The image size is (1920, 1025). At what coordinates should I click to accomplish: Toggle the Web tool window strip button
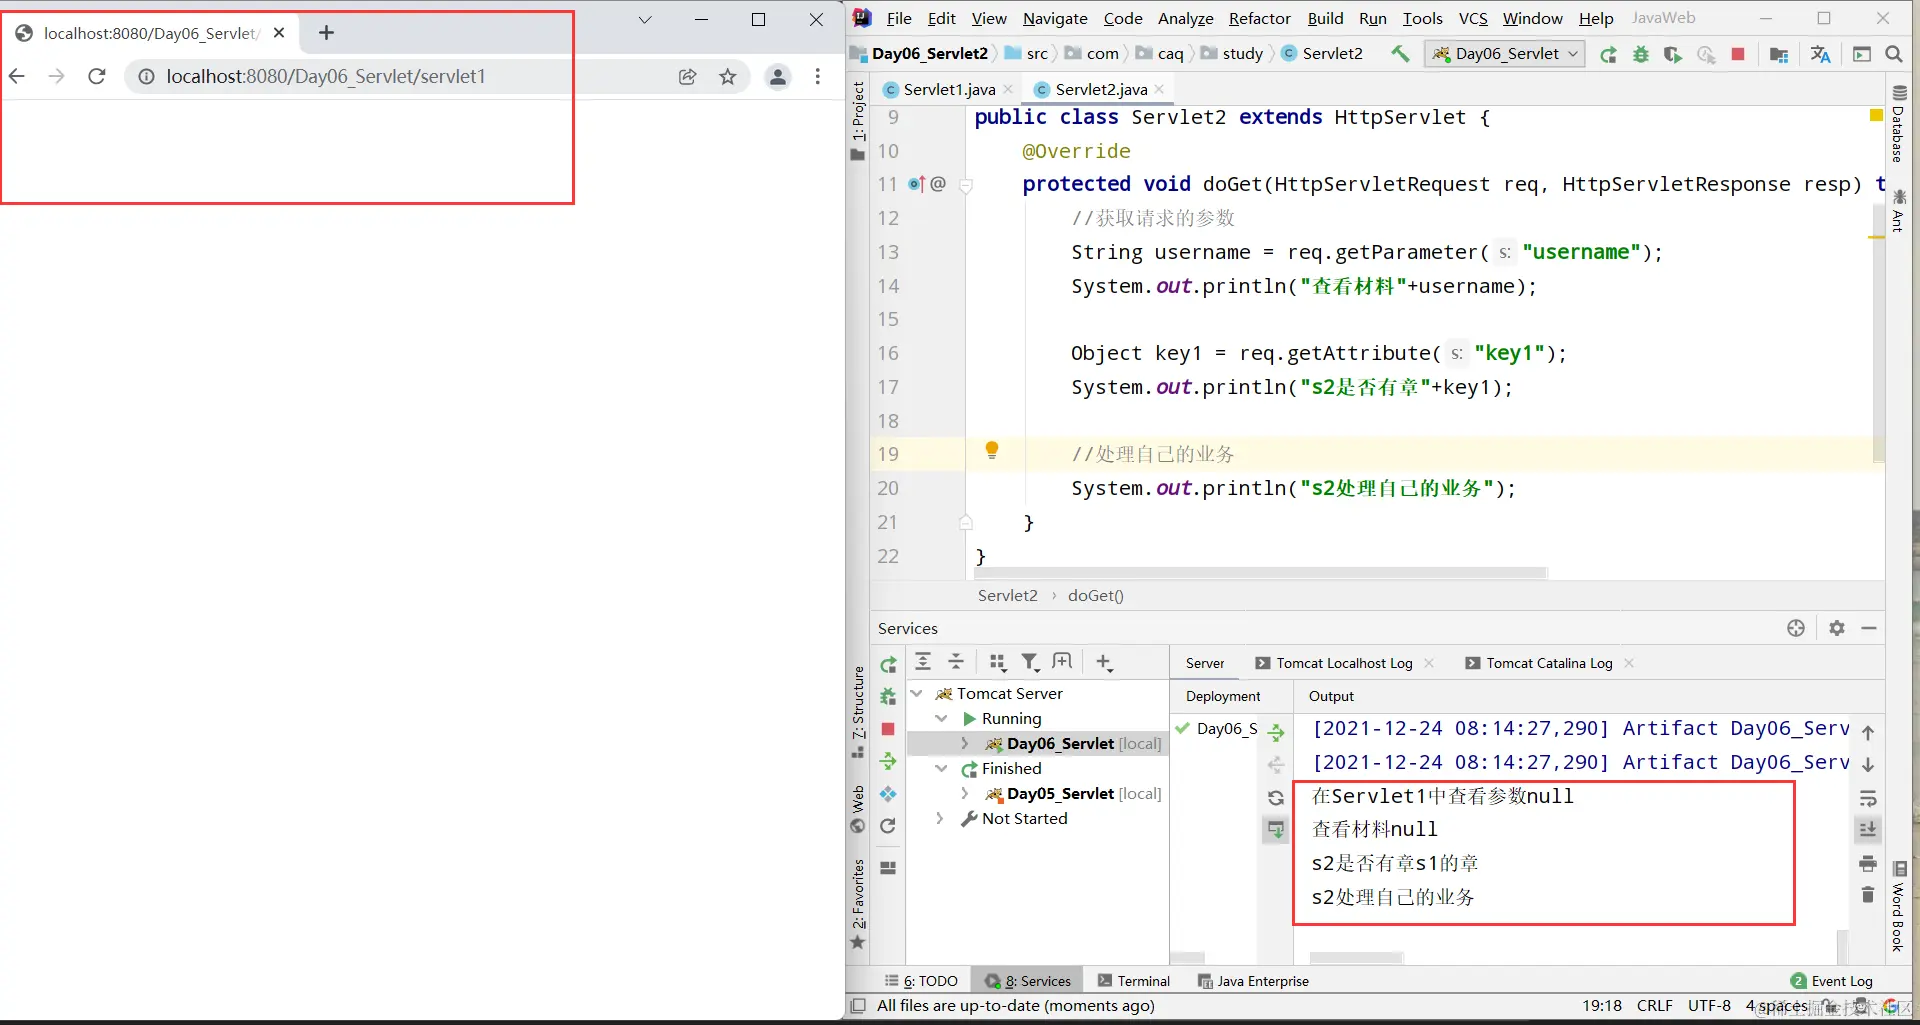pyautogui.click(x=858, y=808)
